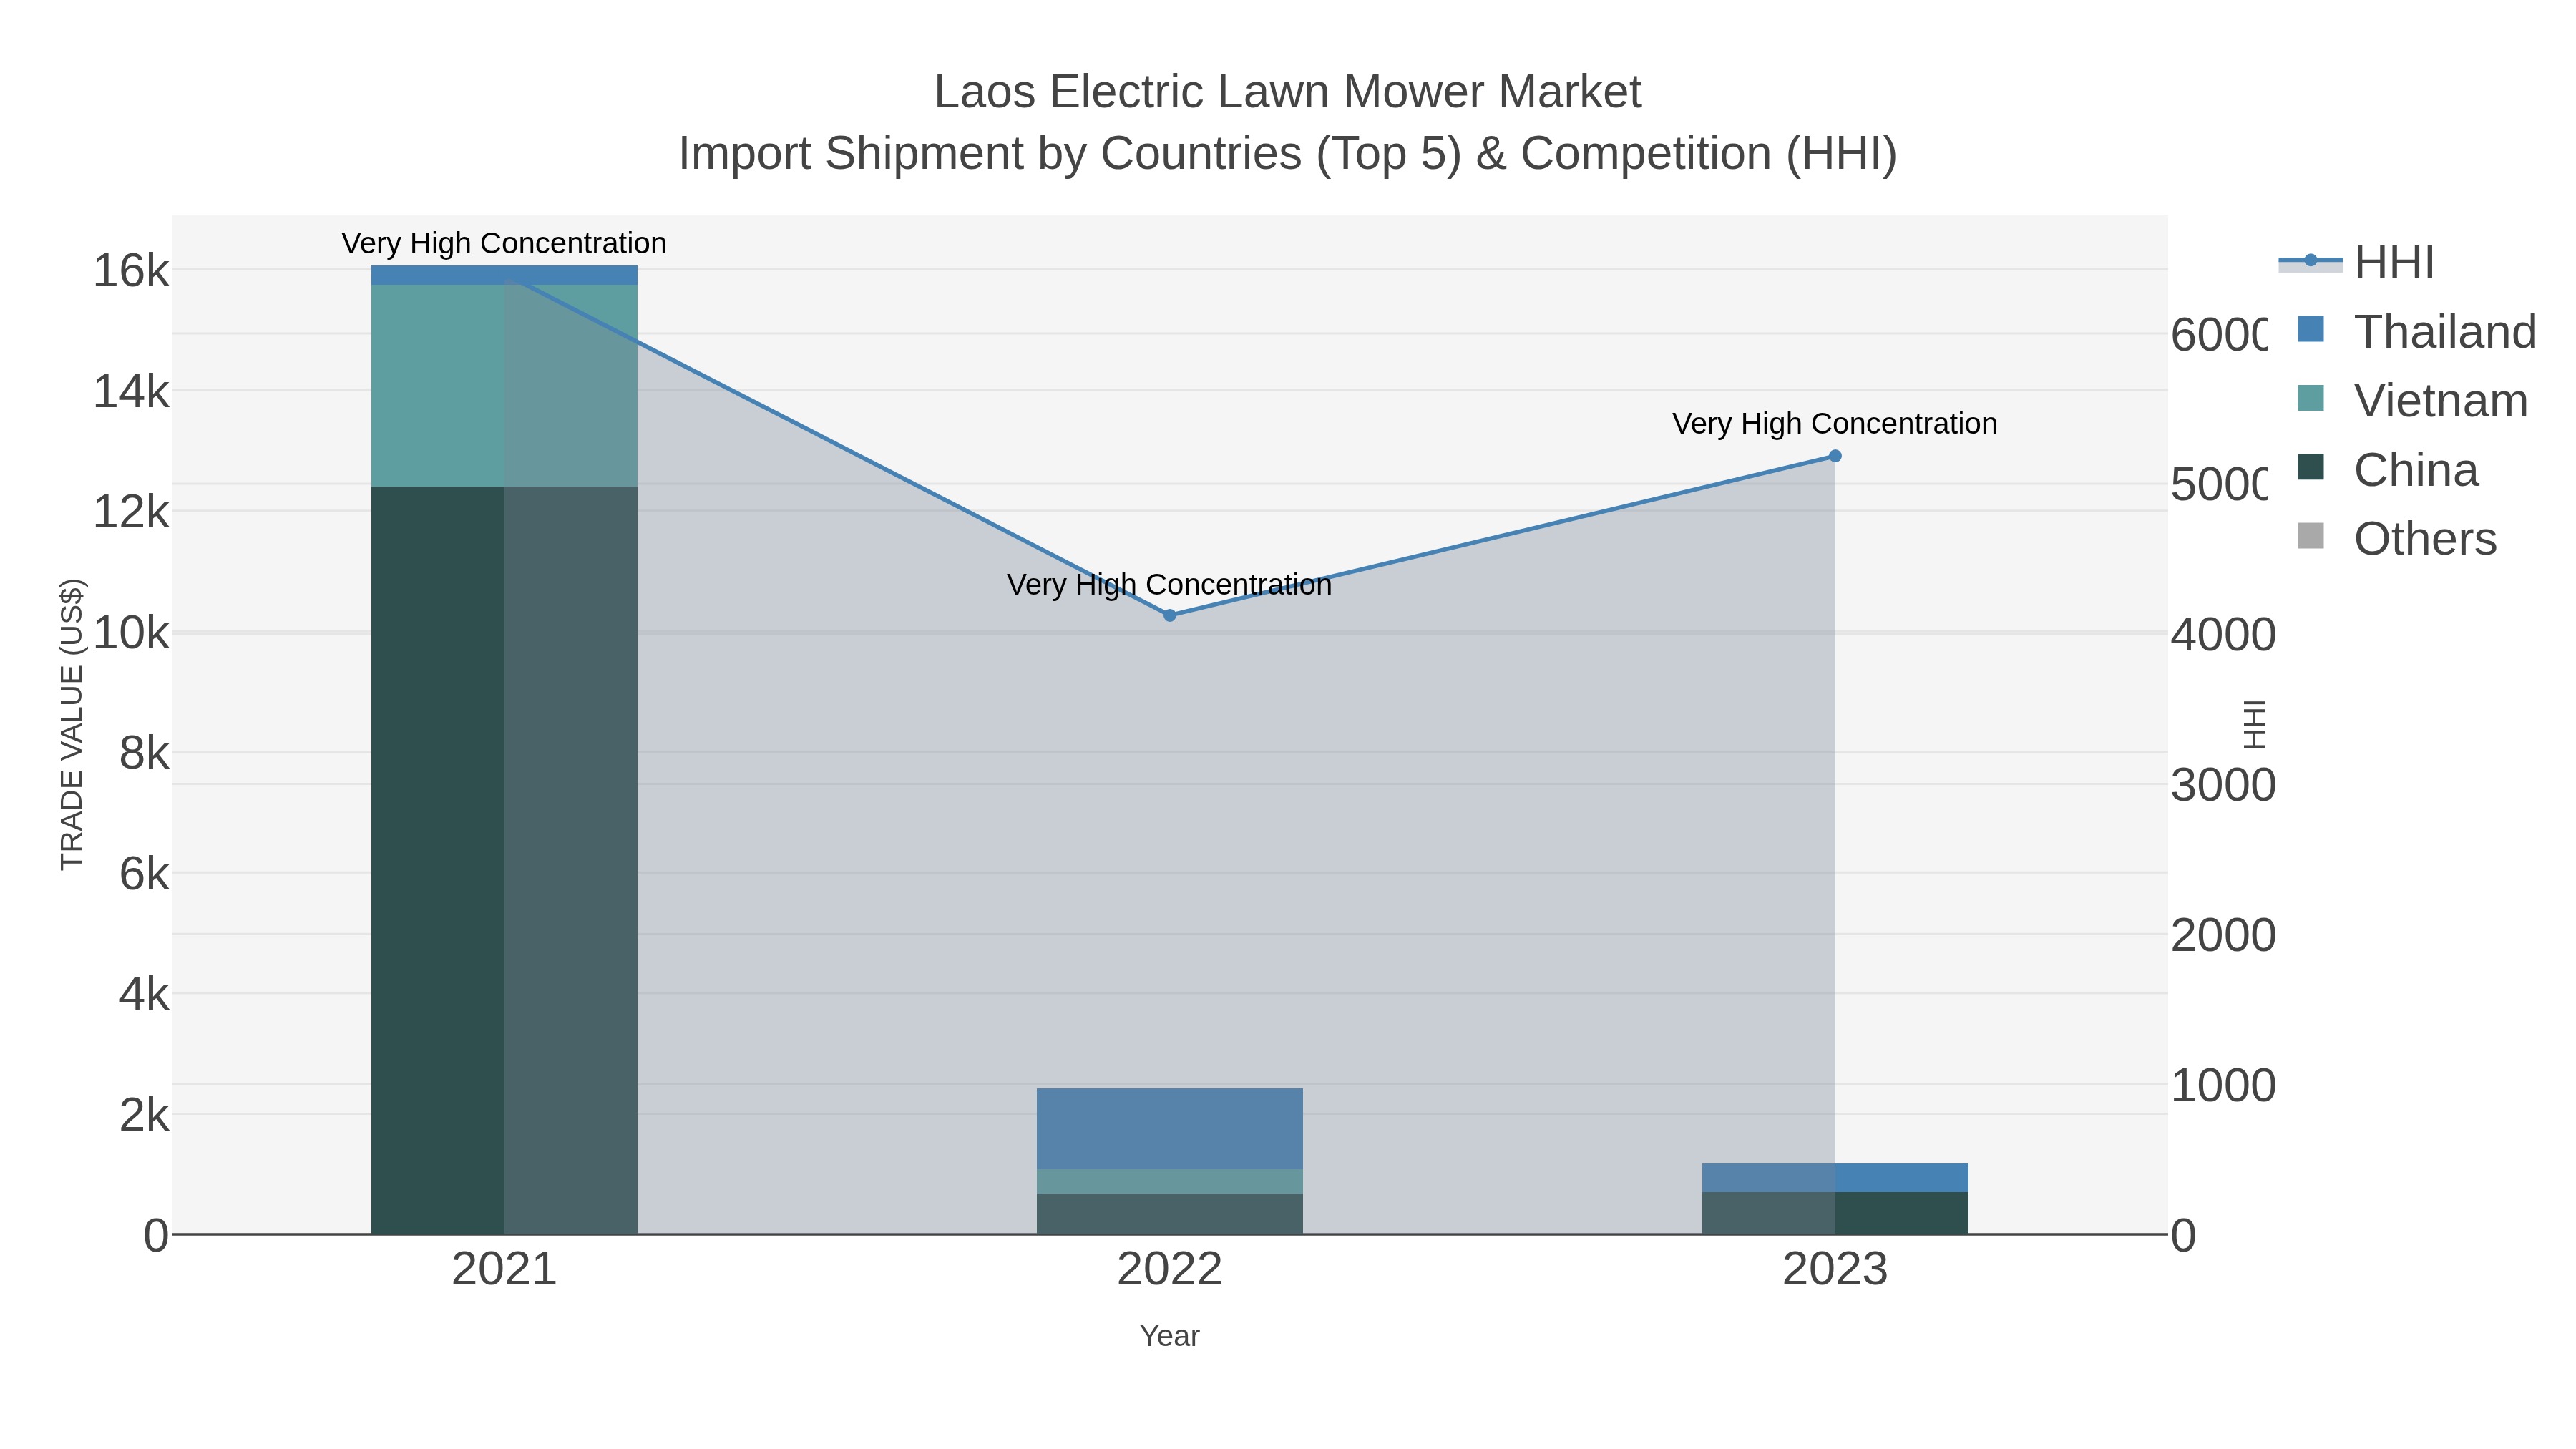2576x1449 pixels.
Task: Click the 'Laos Electric Lawn Mower Market' title
Action: pos(1288,92)
